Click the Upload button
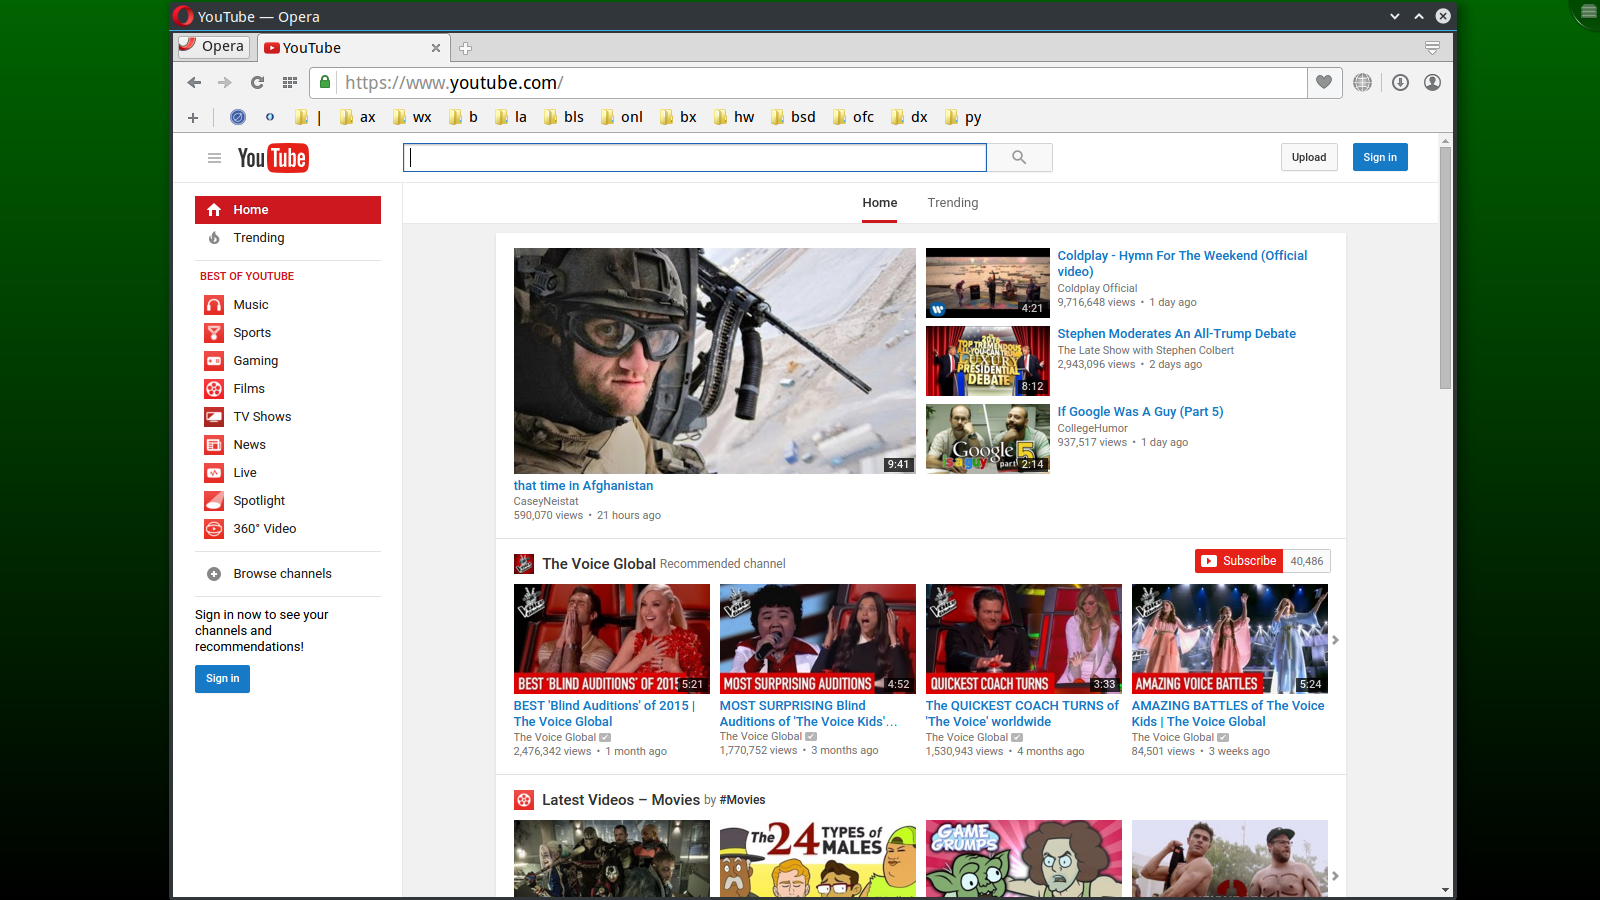This screenshot has height=900, width=1600. [1308, 157]
